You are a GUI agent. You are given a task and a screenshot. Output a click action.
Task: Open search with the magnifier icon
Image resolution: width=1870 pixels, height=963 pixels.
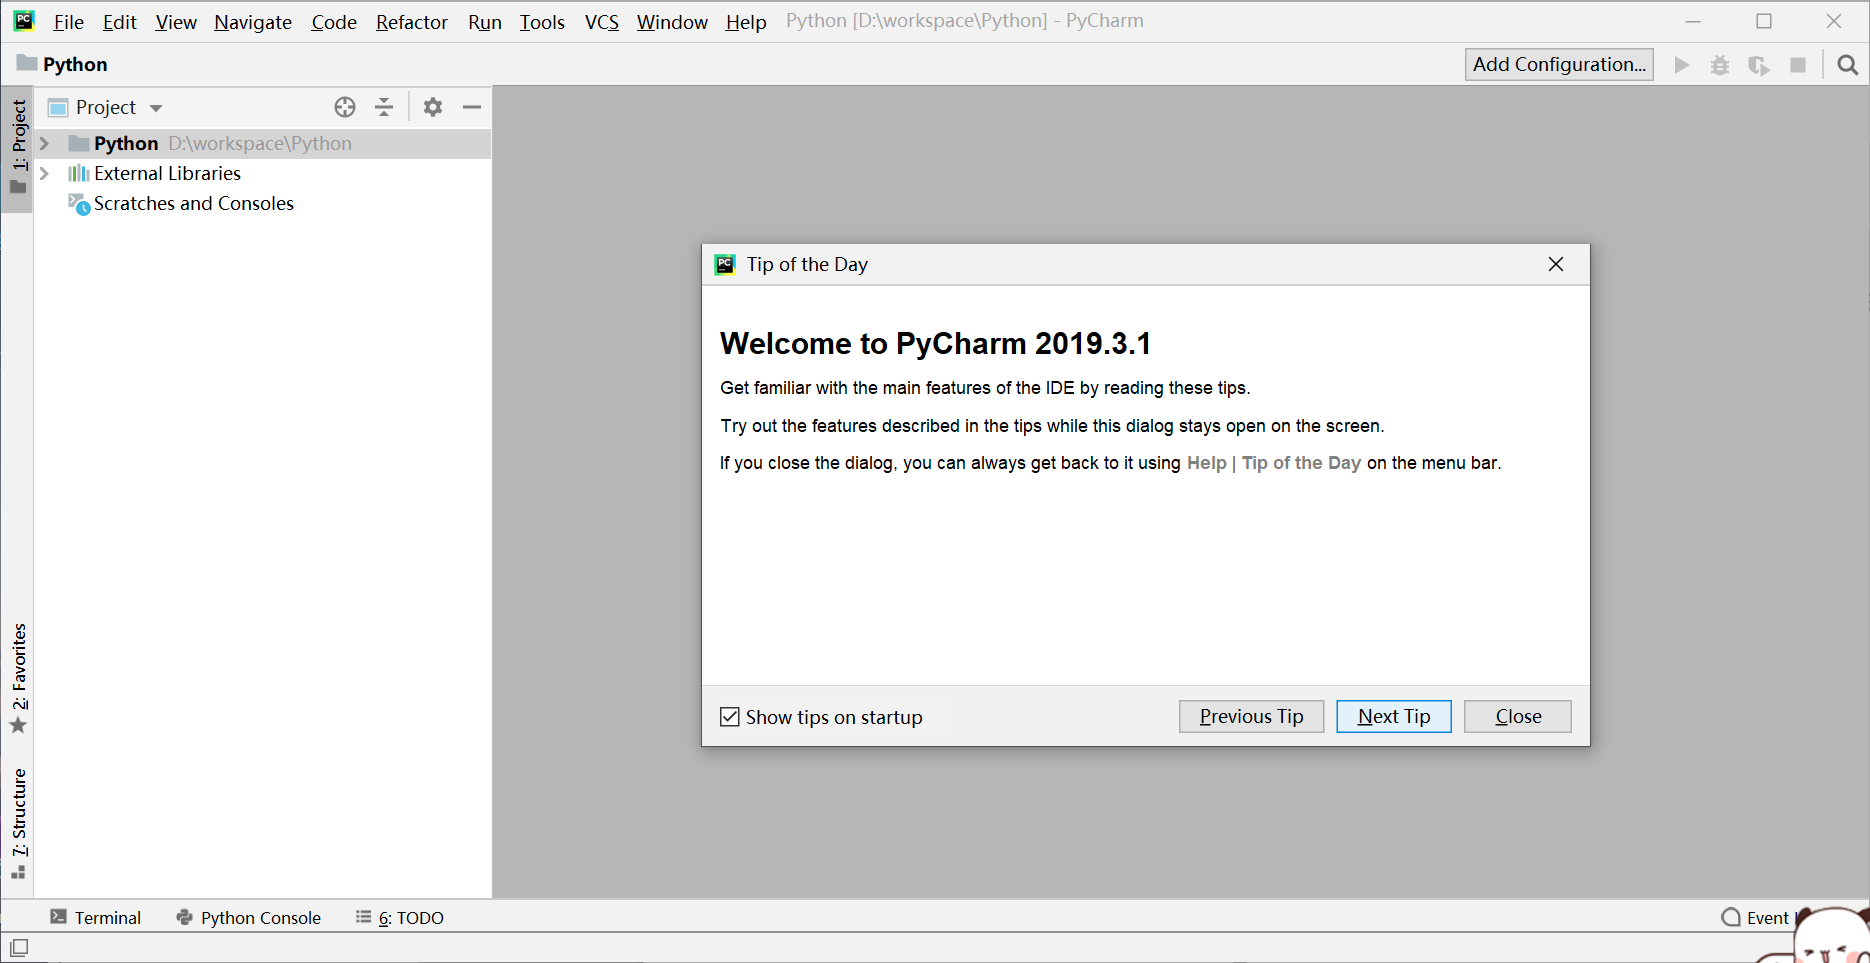pos(1847,64)
